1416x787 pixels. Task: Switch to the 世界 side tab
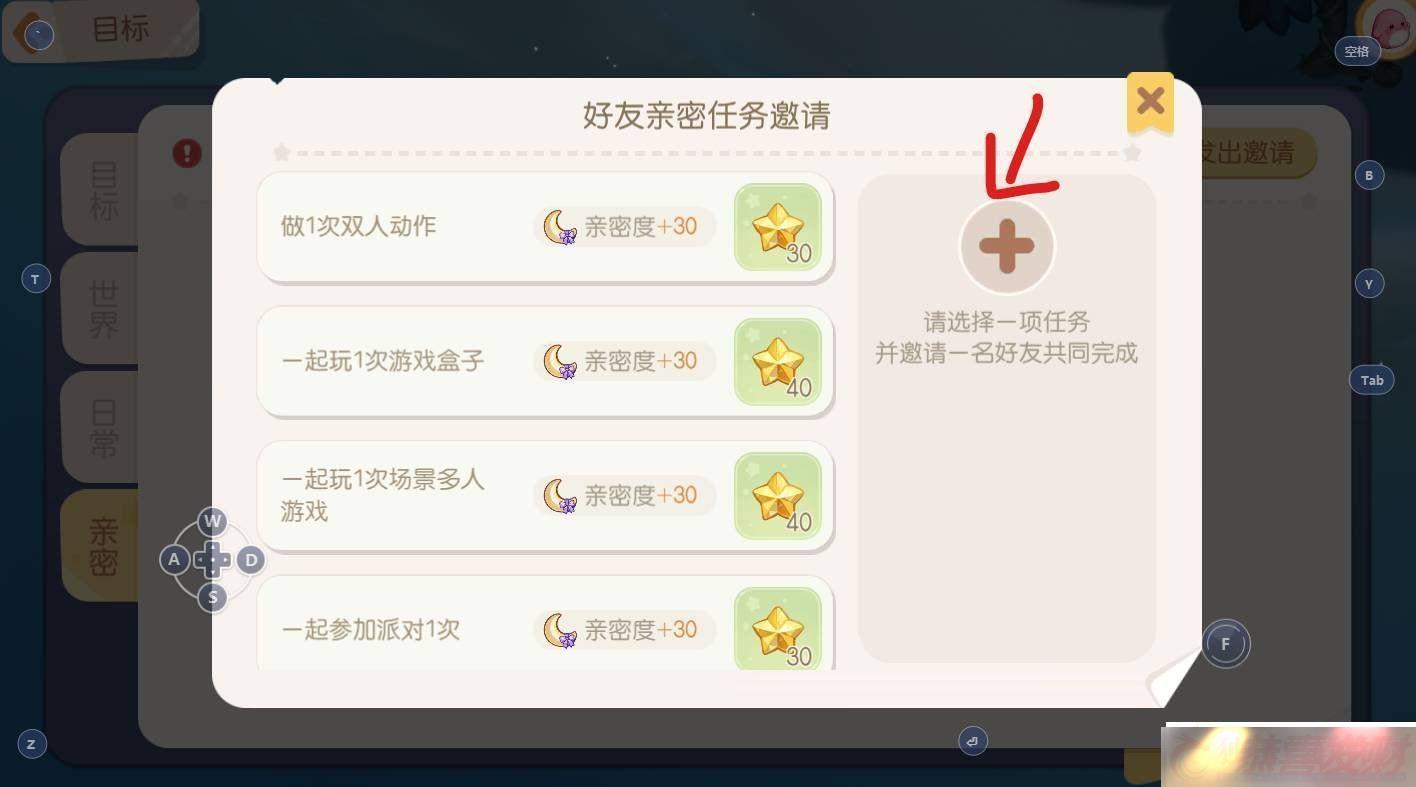point(101,308)
